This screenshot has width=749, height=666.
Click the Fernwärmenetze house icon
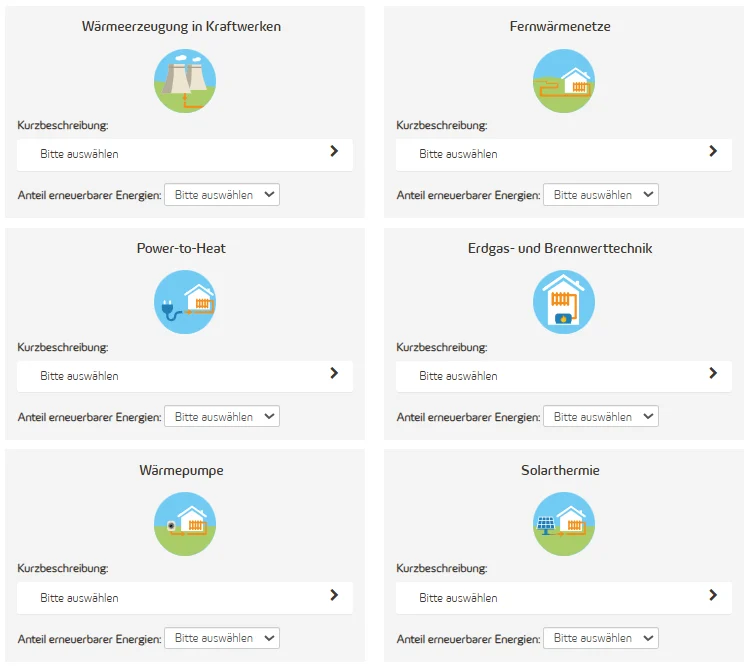[x=563, y=80]
